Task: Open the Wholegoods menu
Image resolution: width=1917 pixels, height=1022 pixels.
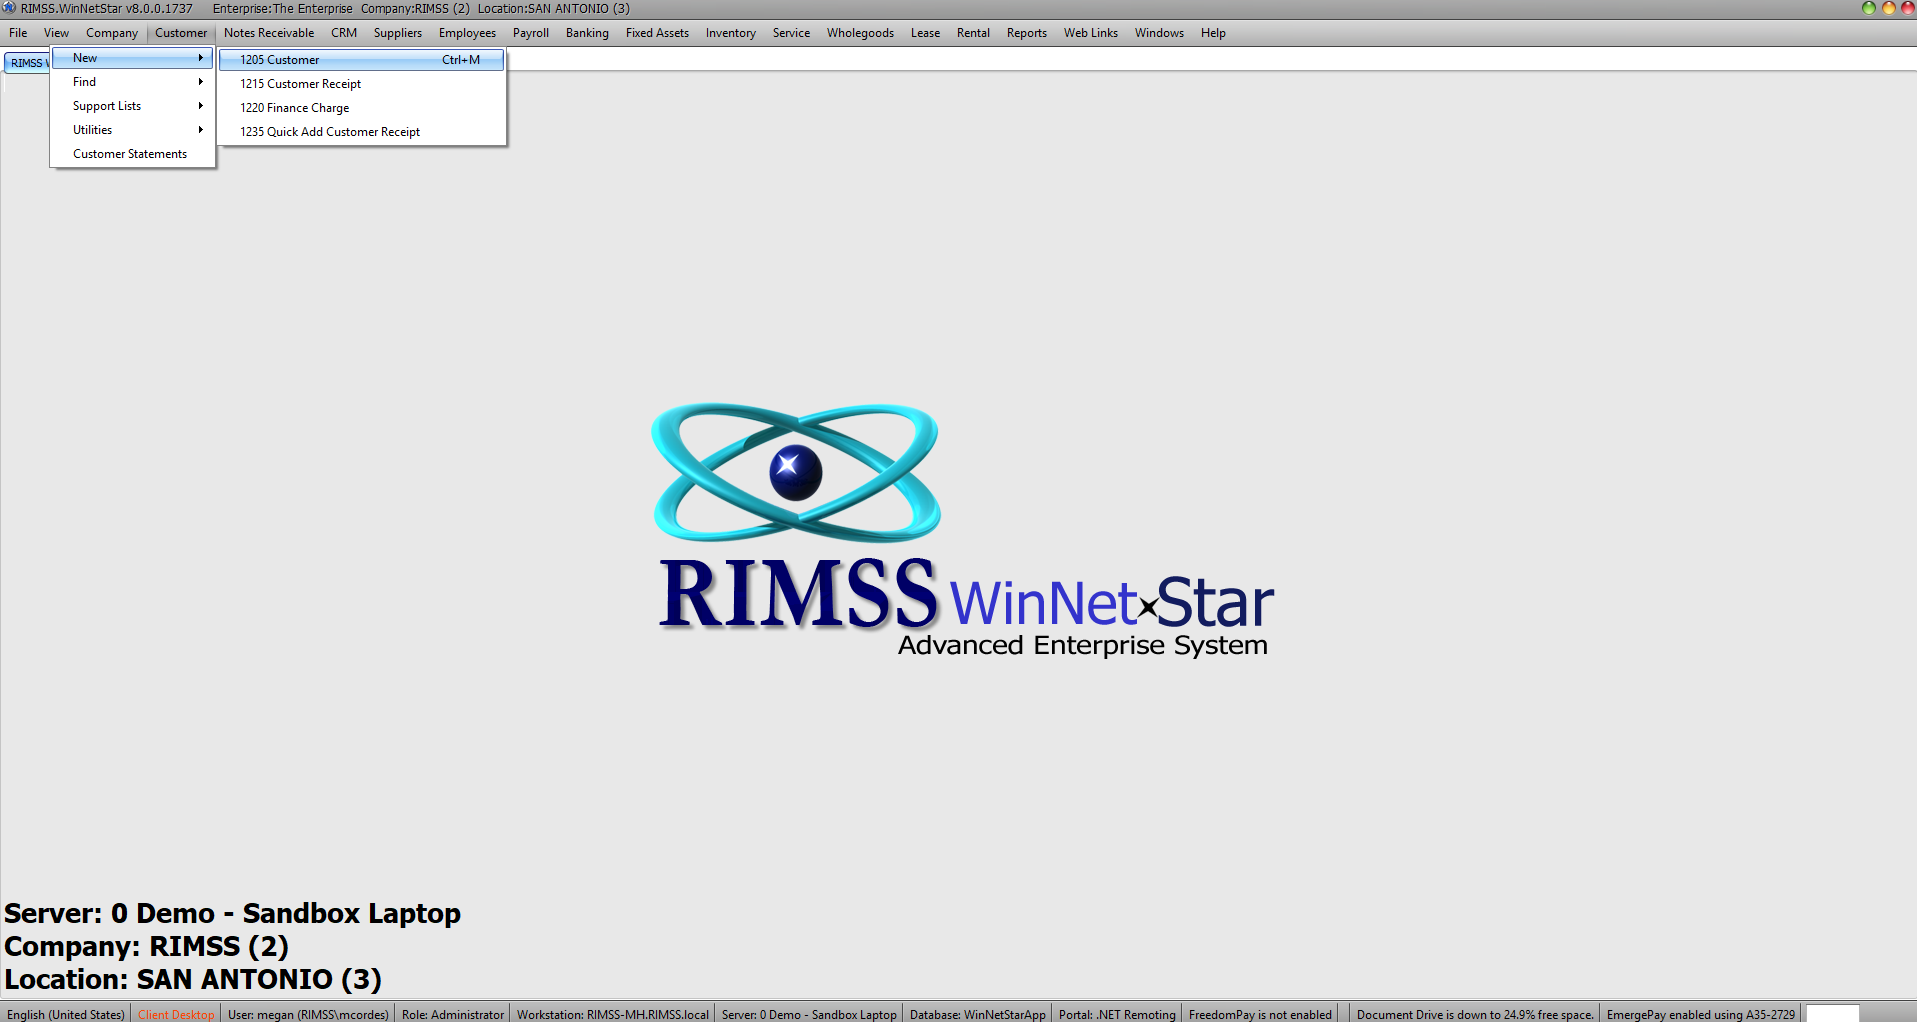Action: [860, 33]
